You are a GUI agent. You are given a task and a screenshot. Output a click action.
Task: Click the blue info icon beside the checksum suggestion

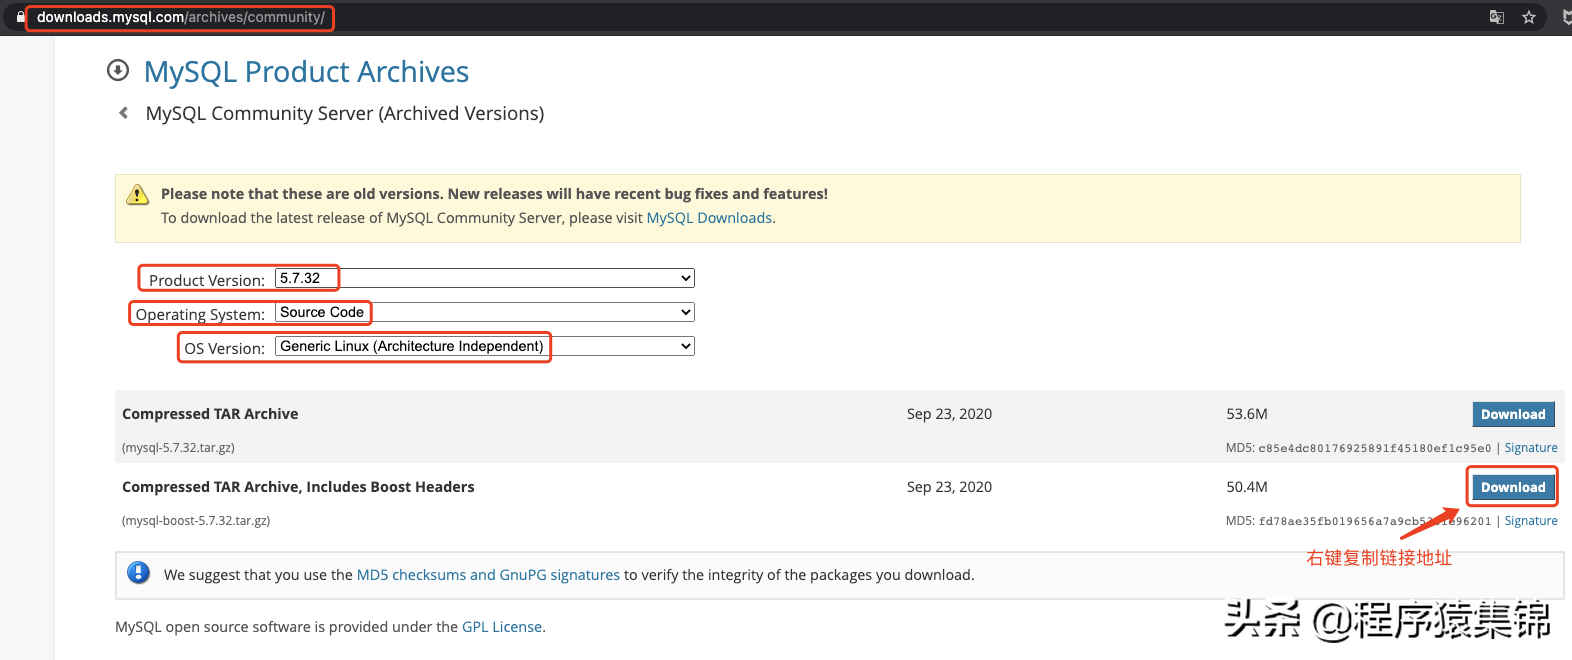pos(139,573)
